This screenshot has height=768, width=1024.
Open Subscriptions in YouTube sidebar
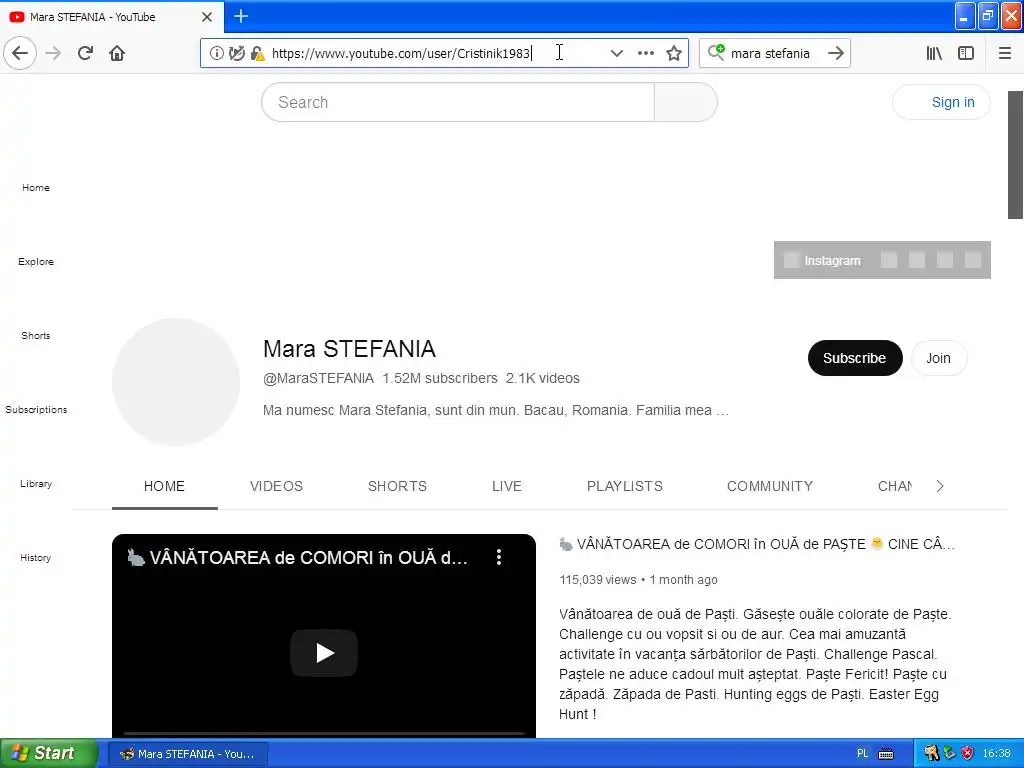click(x=36, y=409)
